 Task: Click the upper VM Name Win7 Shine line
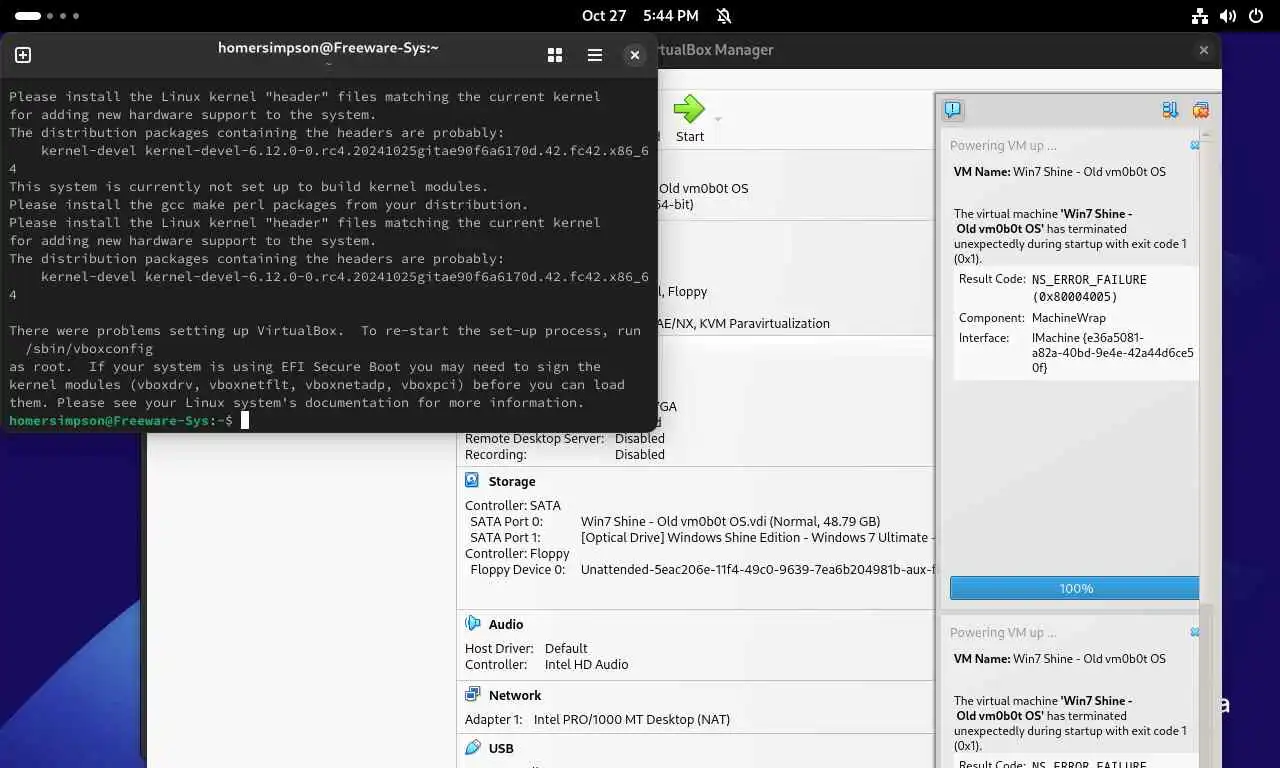point(1060,172)
